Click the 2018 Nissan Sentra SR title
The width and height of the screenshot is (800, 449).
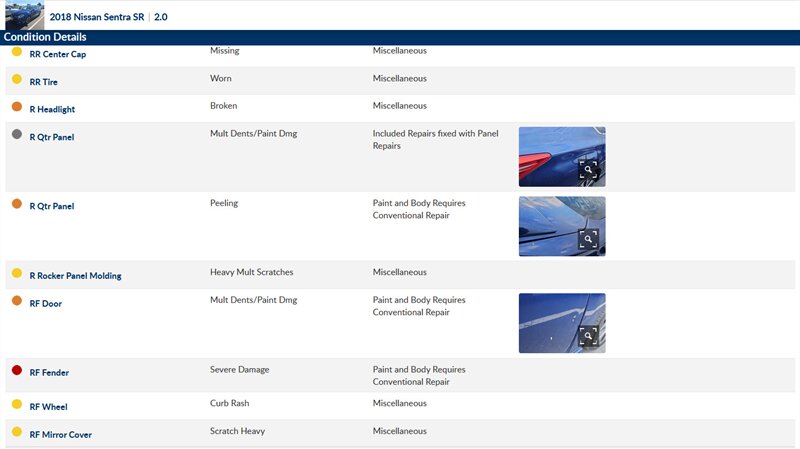(x=97, y=17)
